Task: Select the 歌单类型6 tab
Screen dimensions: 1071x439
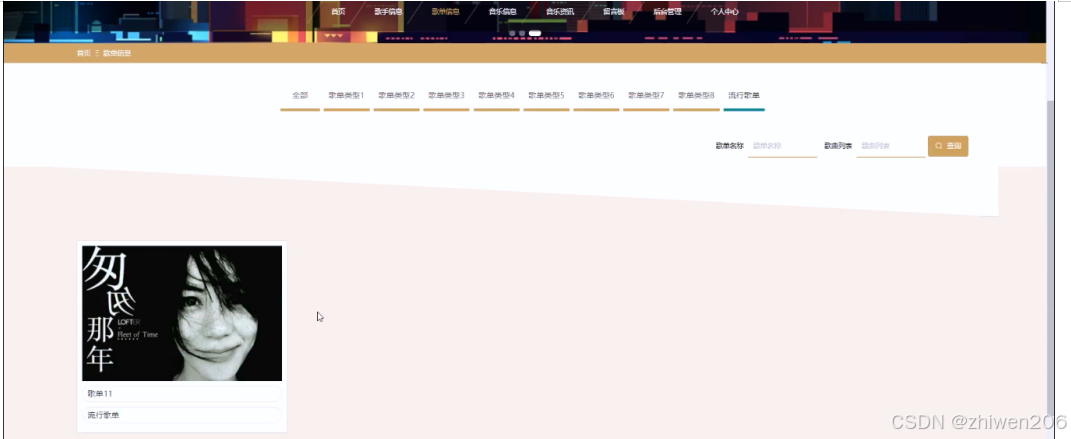Action: click(x=596, y=96)
